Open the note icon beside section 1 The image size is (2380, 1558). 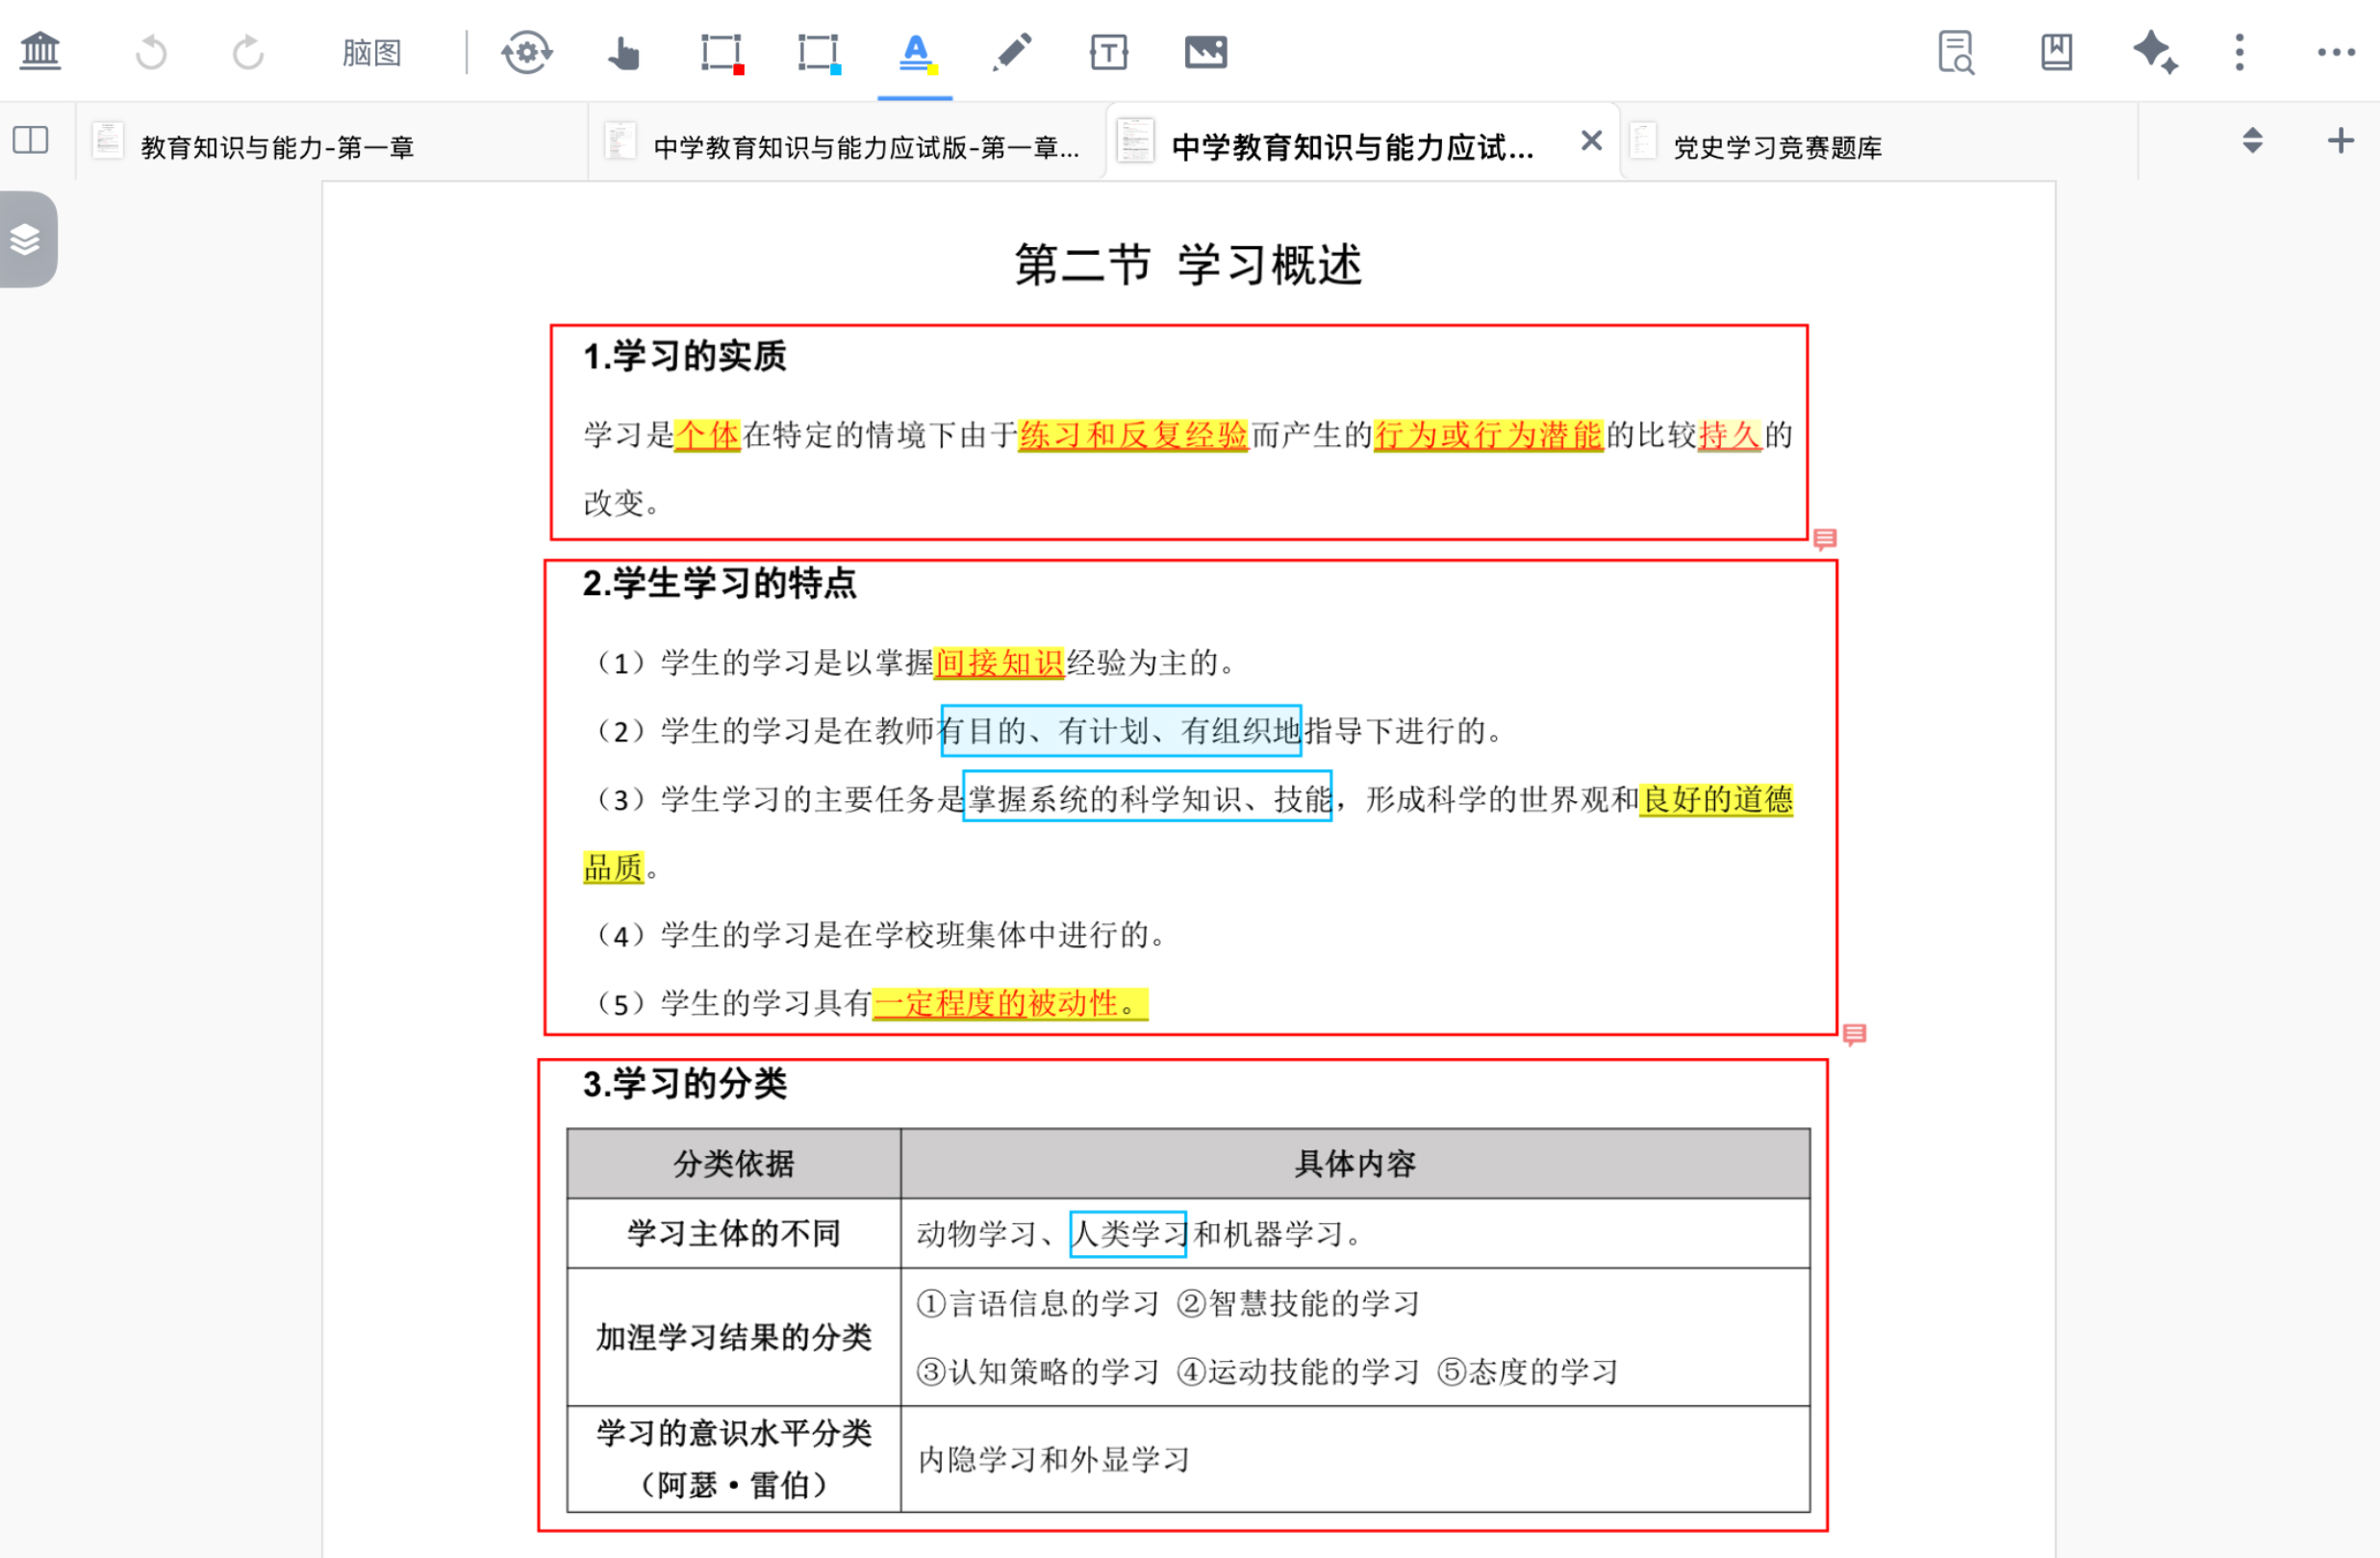click(x=1824, y=540)
